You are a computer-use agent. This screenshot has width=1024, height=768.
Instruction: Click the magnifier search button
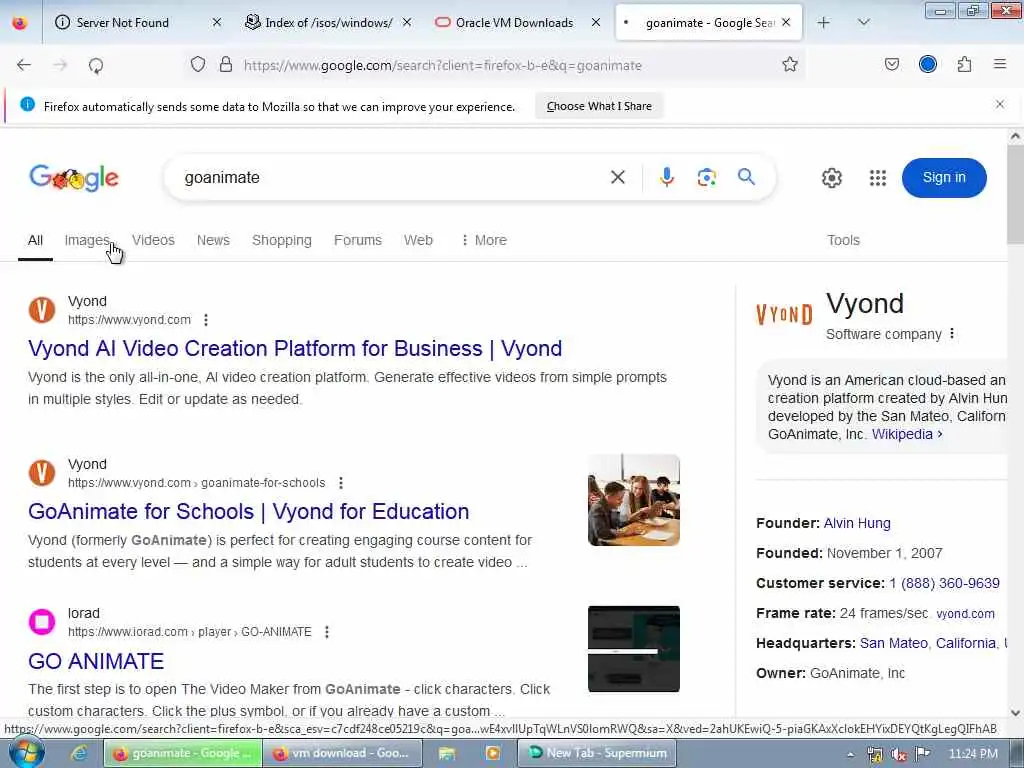click(746, 176)
